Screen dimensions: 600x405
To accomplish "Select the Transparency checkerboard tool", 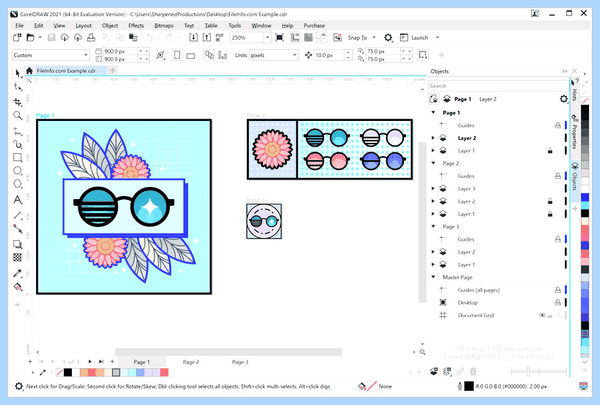I will [x=17, y=257].
